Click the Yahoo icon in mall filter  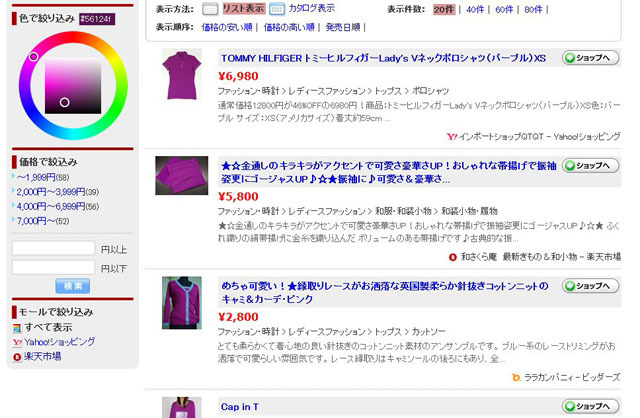(17, 342)
